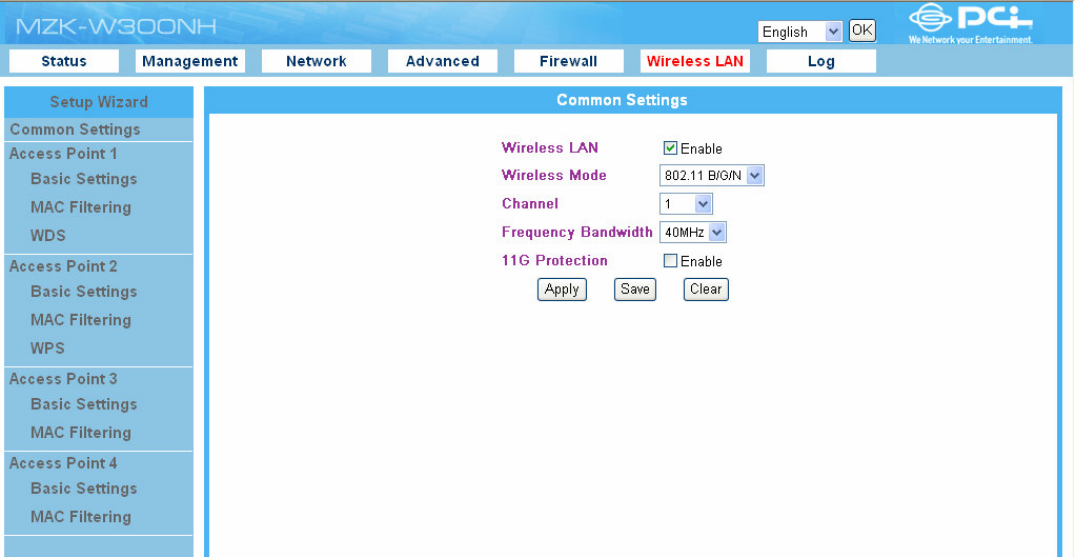Click the Frequency Bandwidth label
1075x557 pixels.
point(577,232)
